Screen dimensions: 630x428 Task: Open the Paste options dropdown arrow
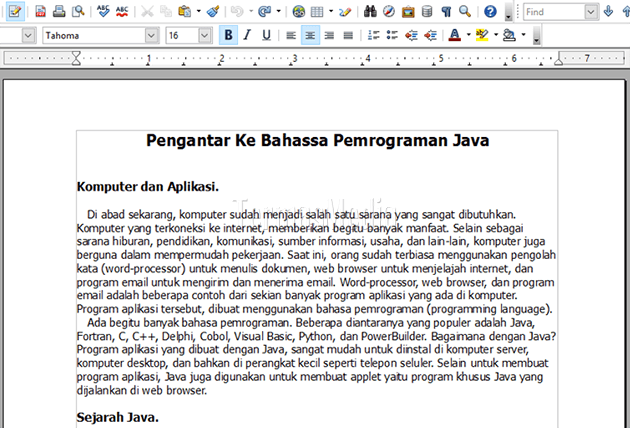pos(198,12)
